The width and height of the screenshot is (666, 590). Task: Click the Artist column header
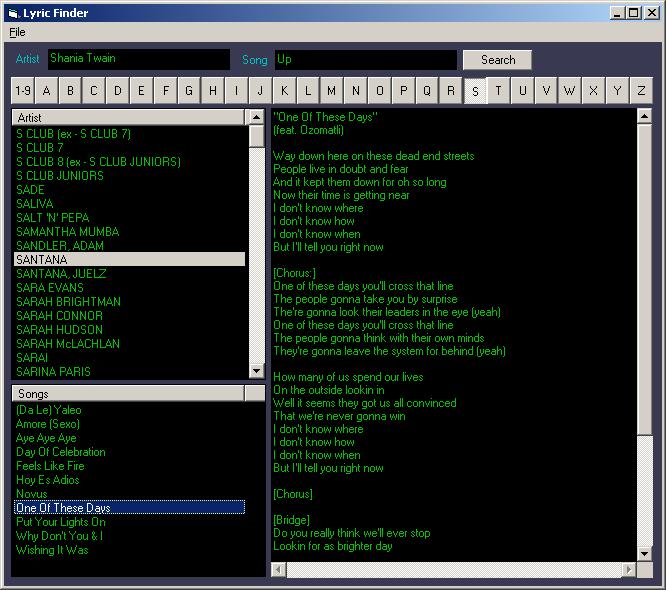tap(128, 118)
